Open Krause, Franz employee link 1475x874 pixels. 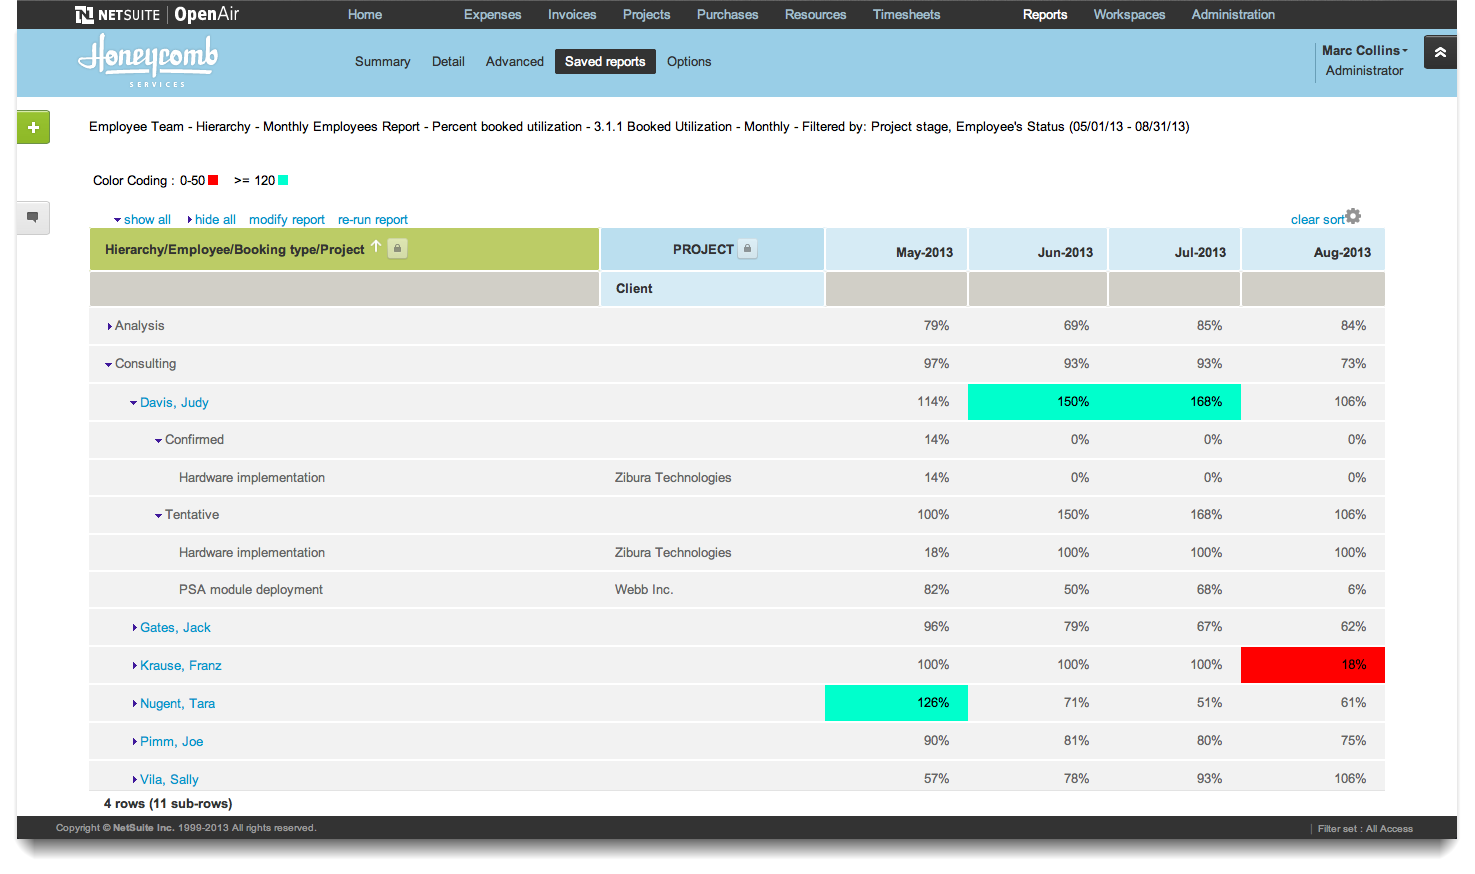(181, 666)
